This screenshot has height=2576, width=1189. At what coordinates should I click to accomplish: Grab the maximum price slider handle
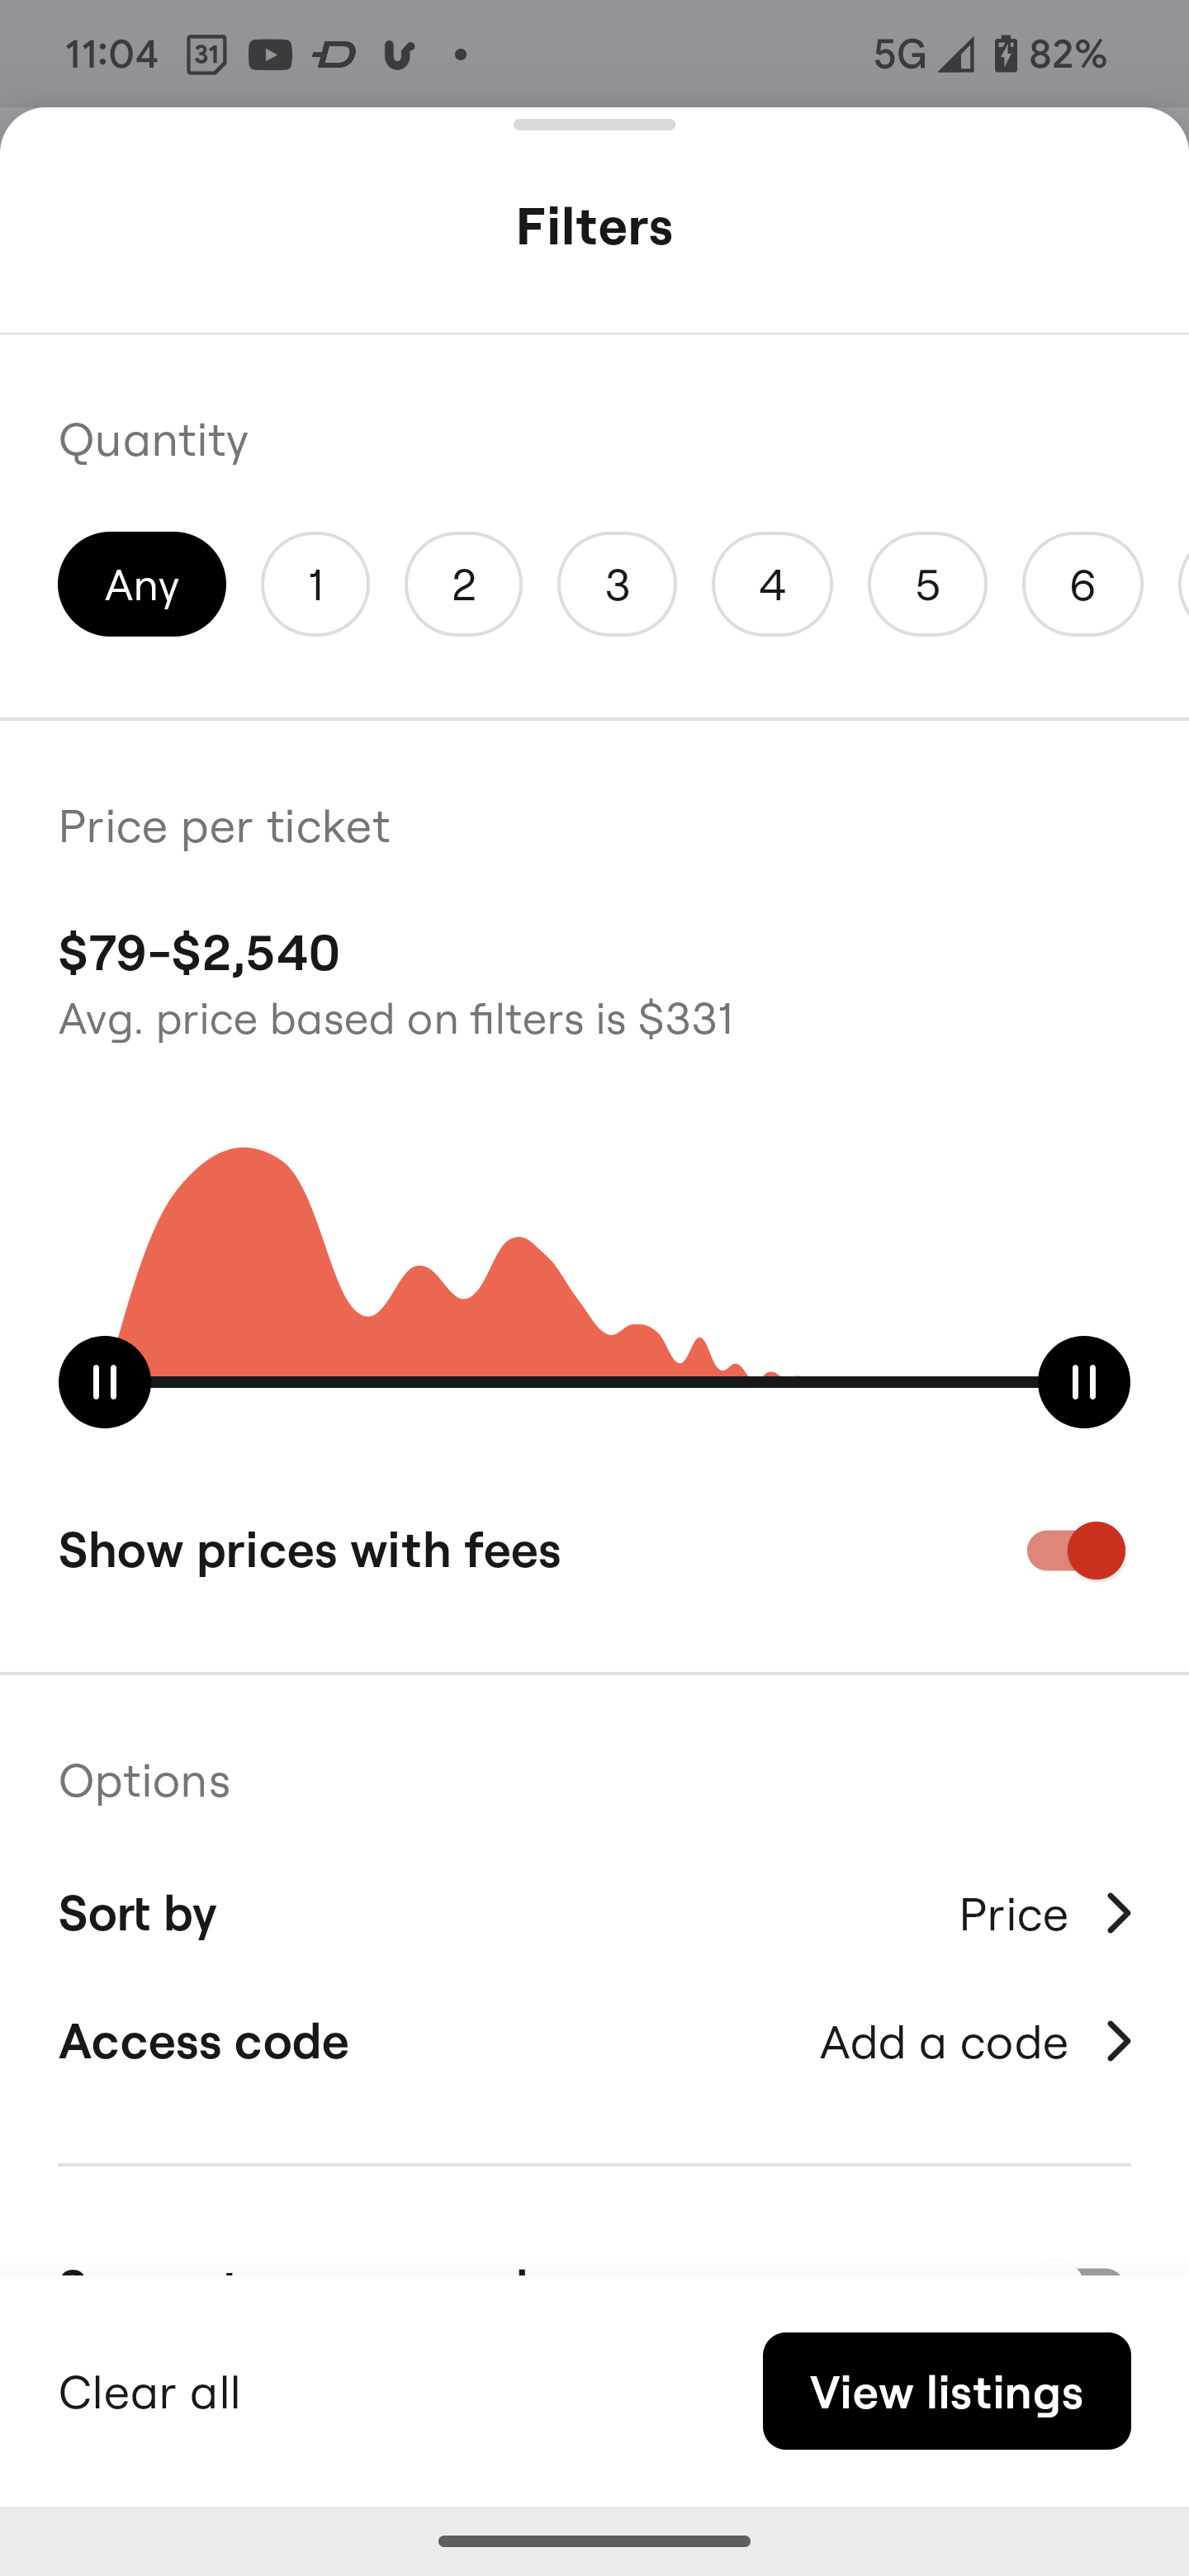[x=1084, y=1382]
